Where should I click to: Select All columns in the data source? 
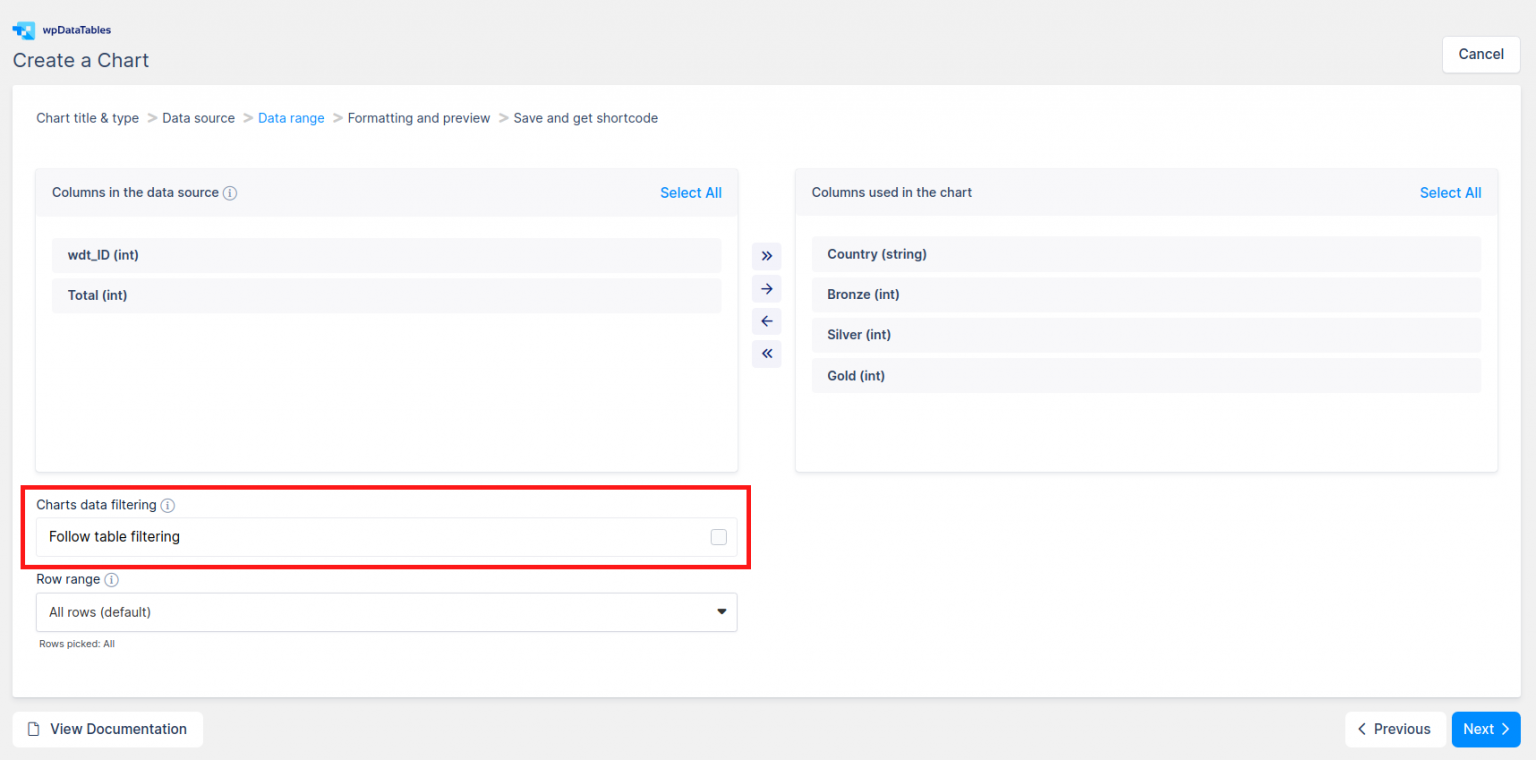click(690, 193)
